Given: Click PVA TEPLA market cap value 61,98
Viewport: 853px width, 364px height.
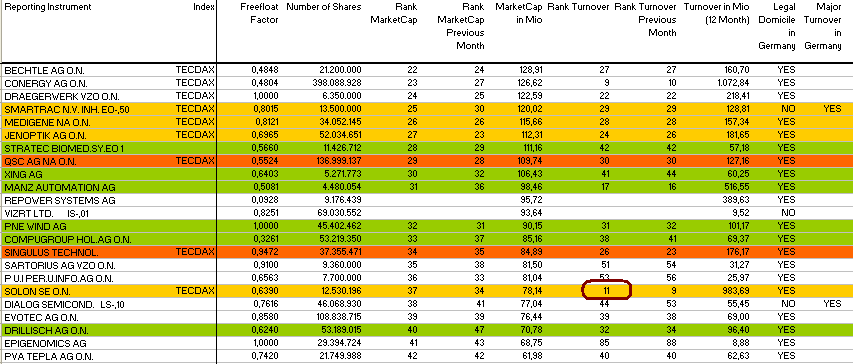Looking at the screenshot, I should tap(532, 356).
